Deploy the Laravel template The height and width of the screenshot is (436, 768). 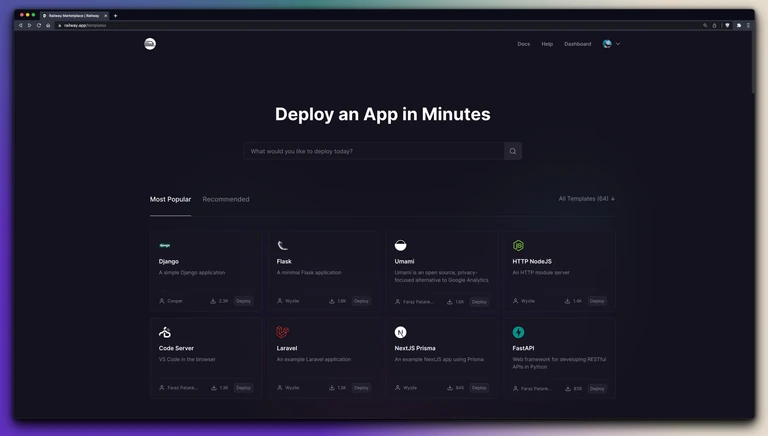[361, 388]
